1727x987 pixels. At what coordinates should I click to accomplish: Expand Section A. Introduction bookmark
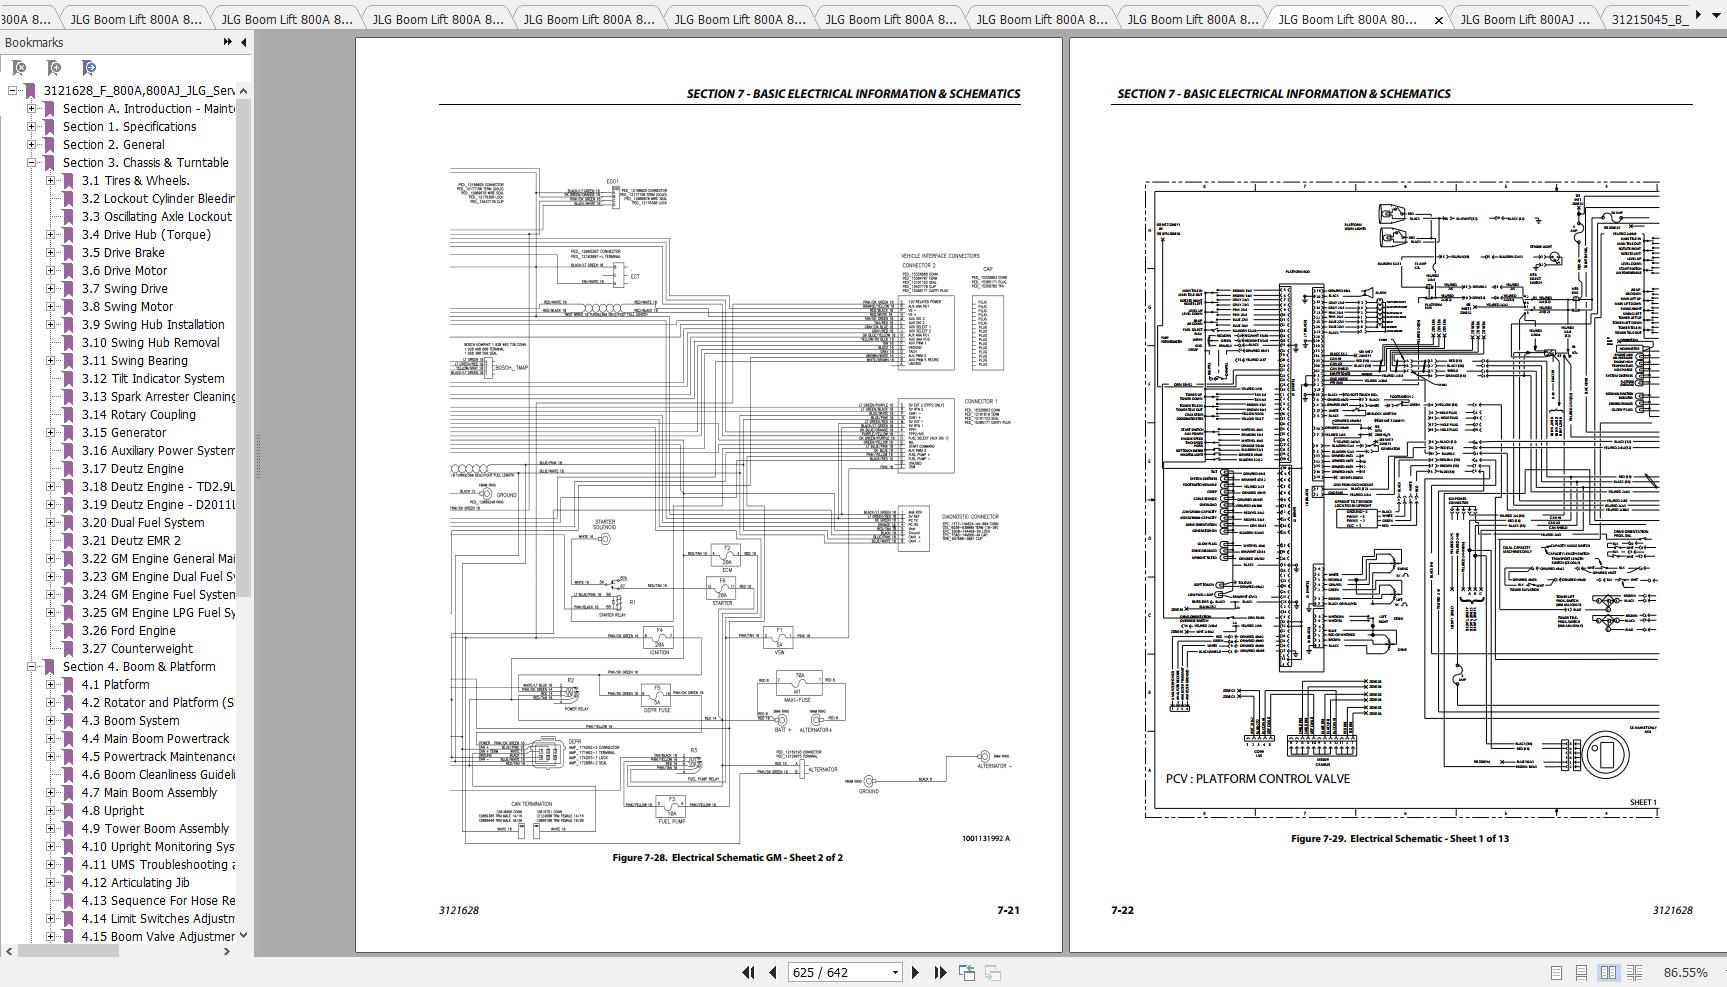[x=31, y=109]
